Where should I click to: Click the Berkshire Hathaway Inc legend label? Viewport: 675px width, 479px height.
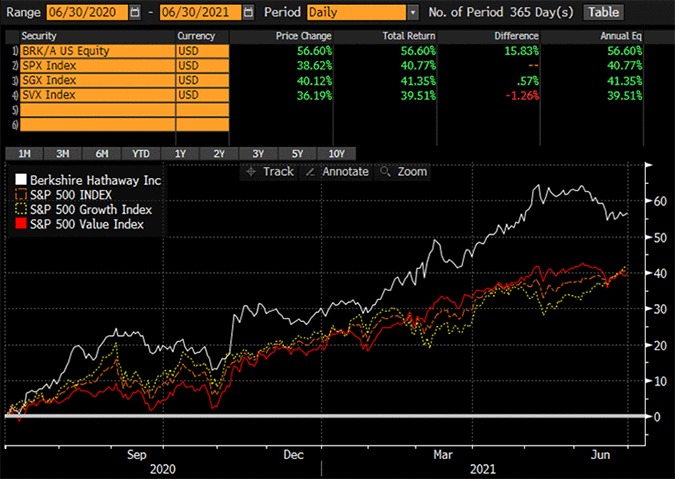click(x=96, y=180)
